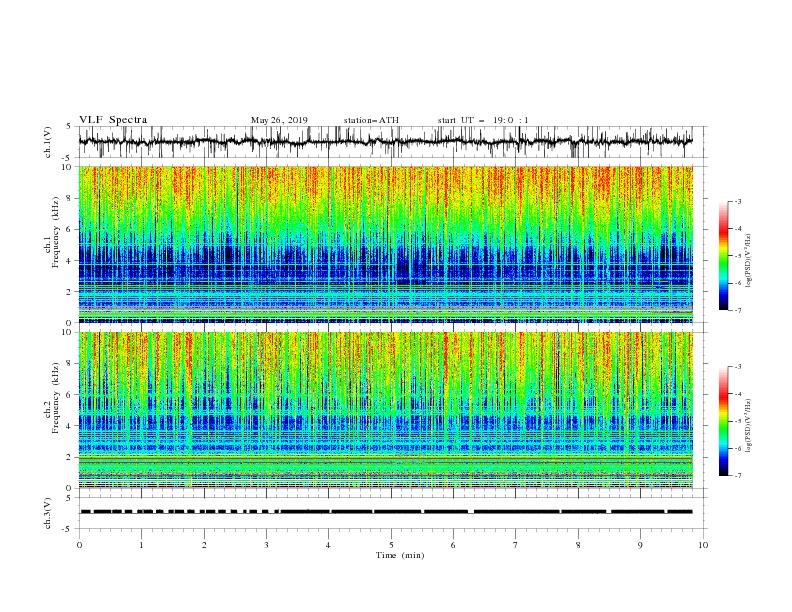Click the "-3" label on ch.1 colorbar
This screenshot has width=792, height=612.
(x=738, y=201)
